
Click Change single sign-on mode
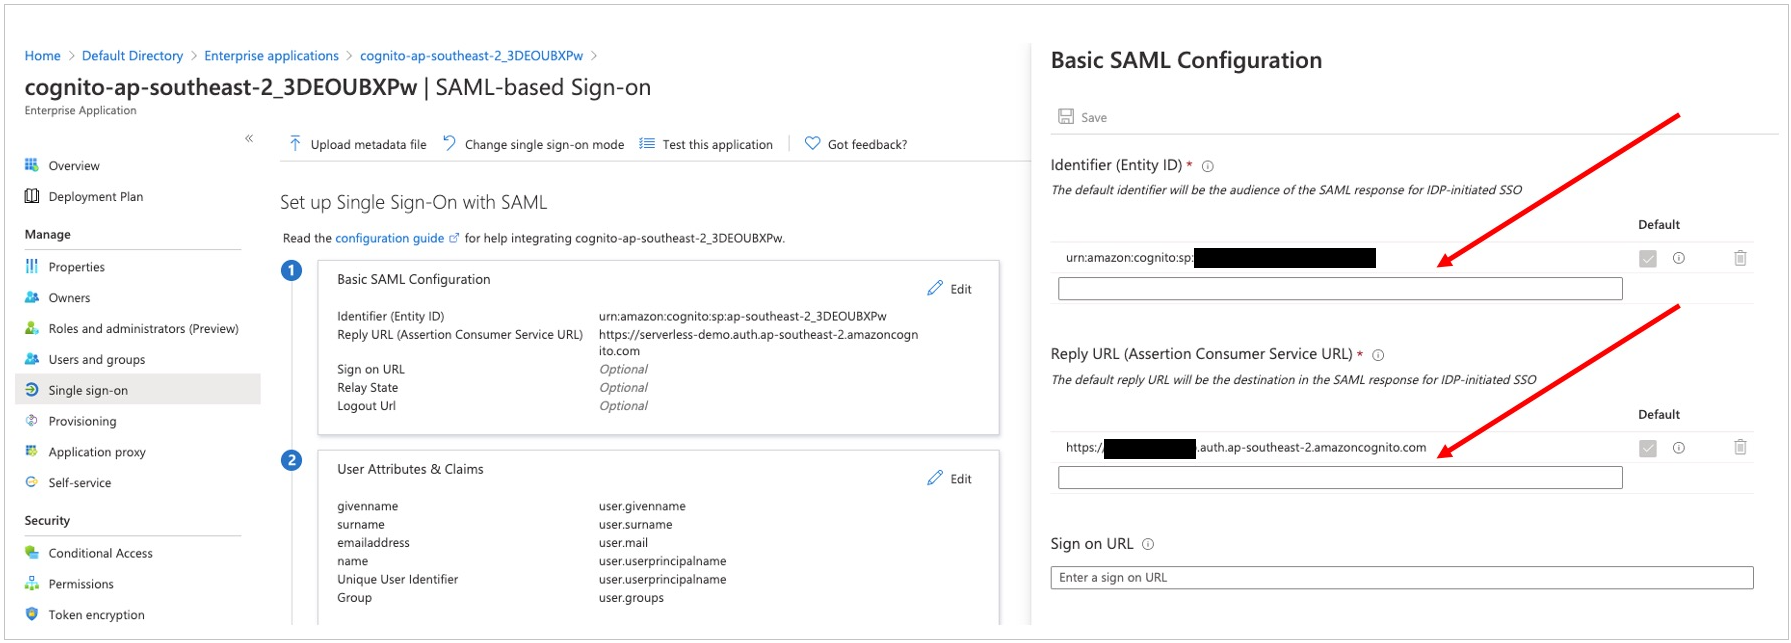coord(544,145)
